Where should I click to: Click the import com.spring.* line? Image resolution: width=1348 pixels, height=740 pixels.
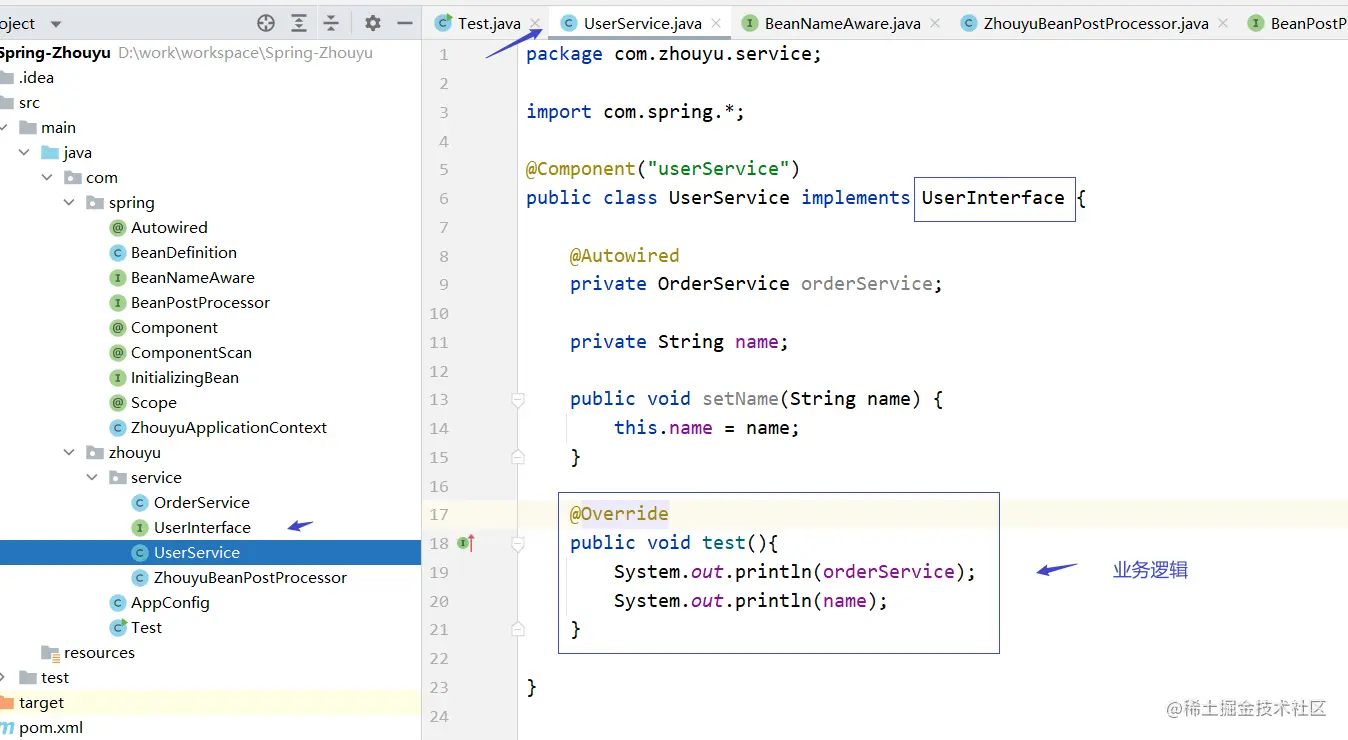pyautogui.click(x=635, y=112)
